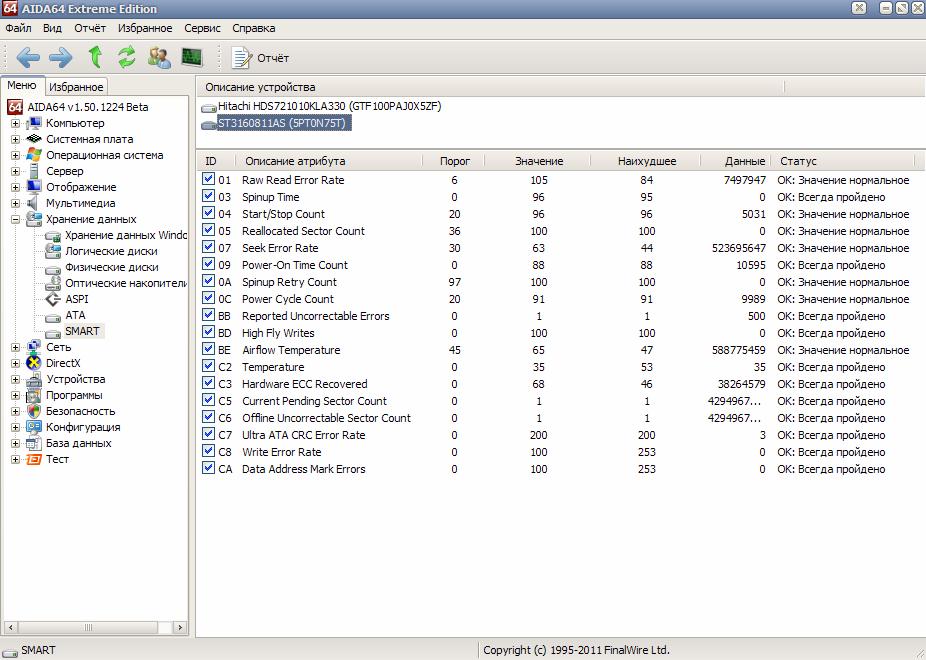This screenshot has height=660, width=926.
Task: Select the Оптические накопители tree item
Action: (126, 283)
